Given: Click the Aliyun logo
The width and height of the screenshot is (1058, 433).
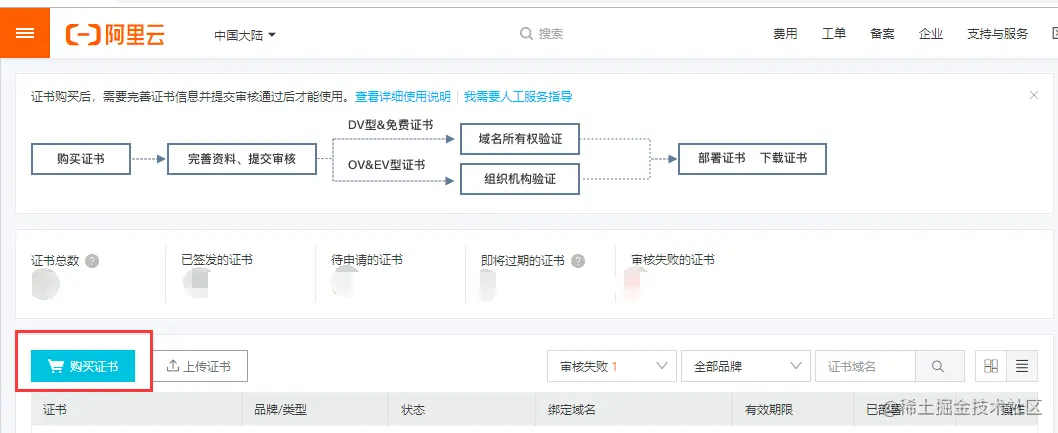Looking at the screenshot, I should 115,34.
